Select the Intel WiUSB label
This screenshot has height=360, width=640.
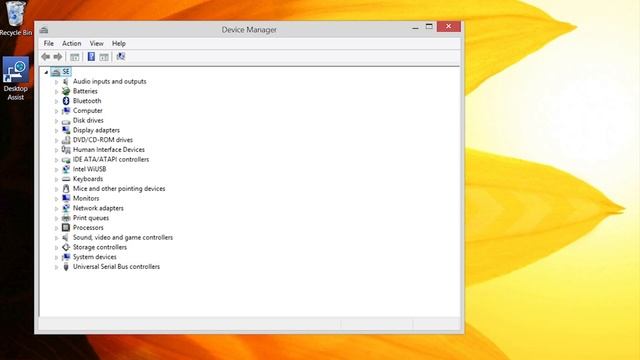pyautogui.click(x=89, y=169)
